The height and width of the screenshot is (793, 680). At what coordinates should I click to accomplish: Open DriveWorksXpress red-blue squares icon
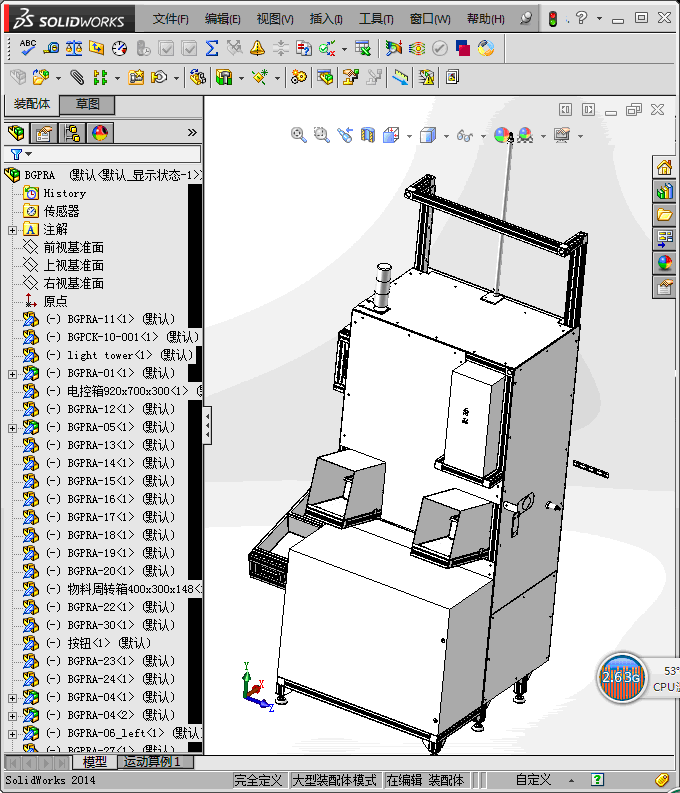(x=463, y=49)
